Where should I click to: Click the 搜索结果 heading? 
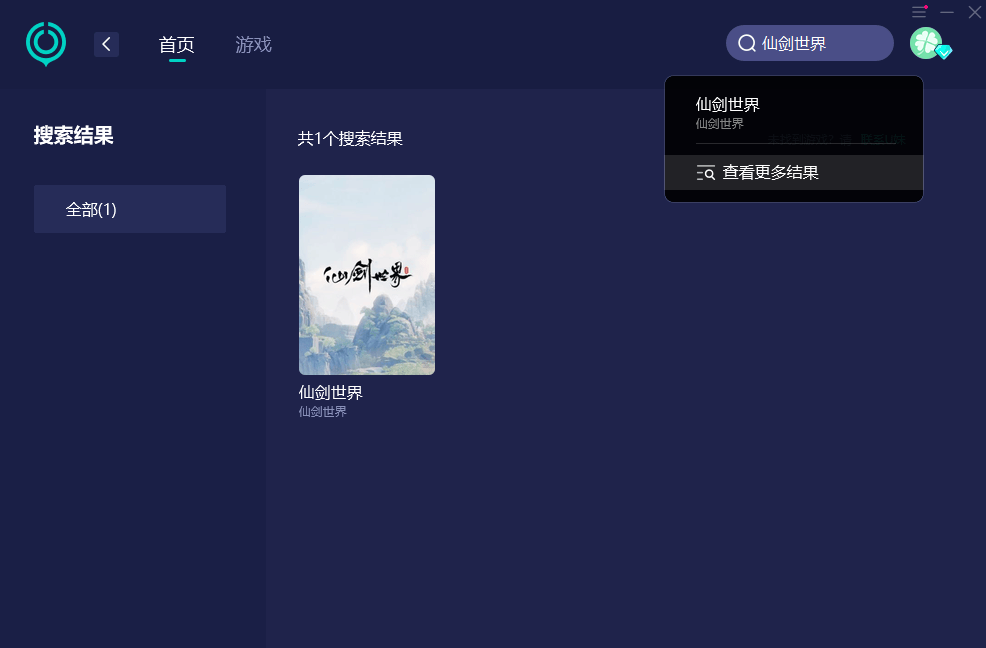[74, 135]
